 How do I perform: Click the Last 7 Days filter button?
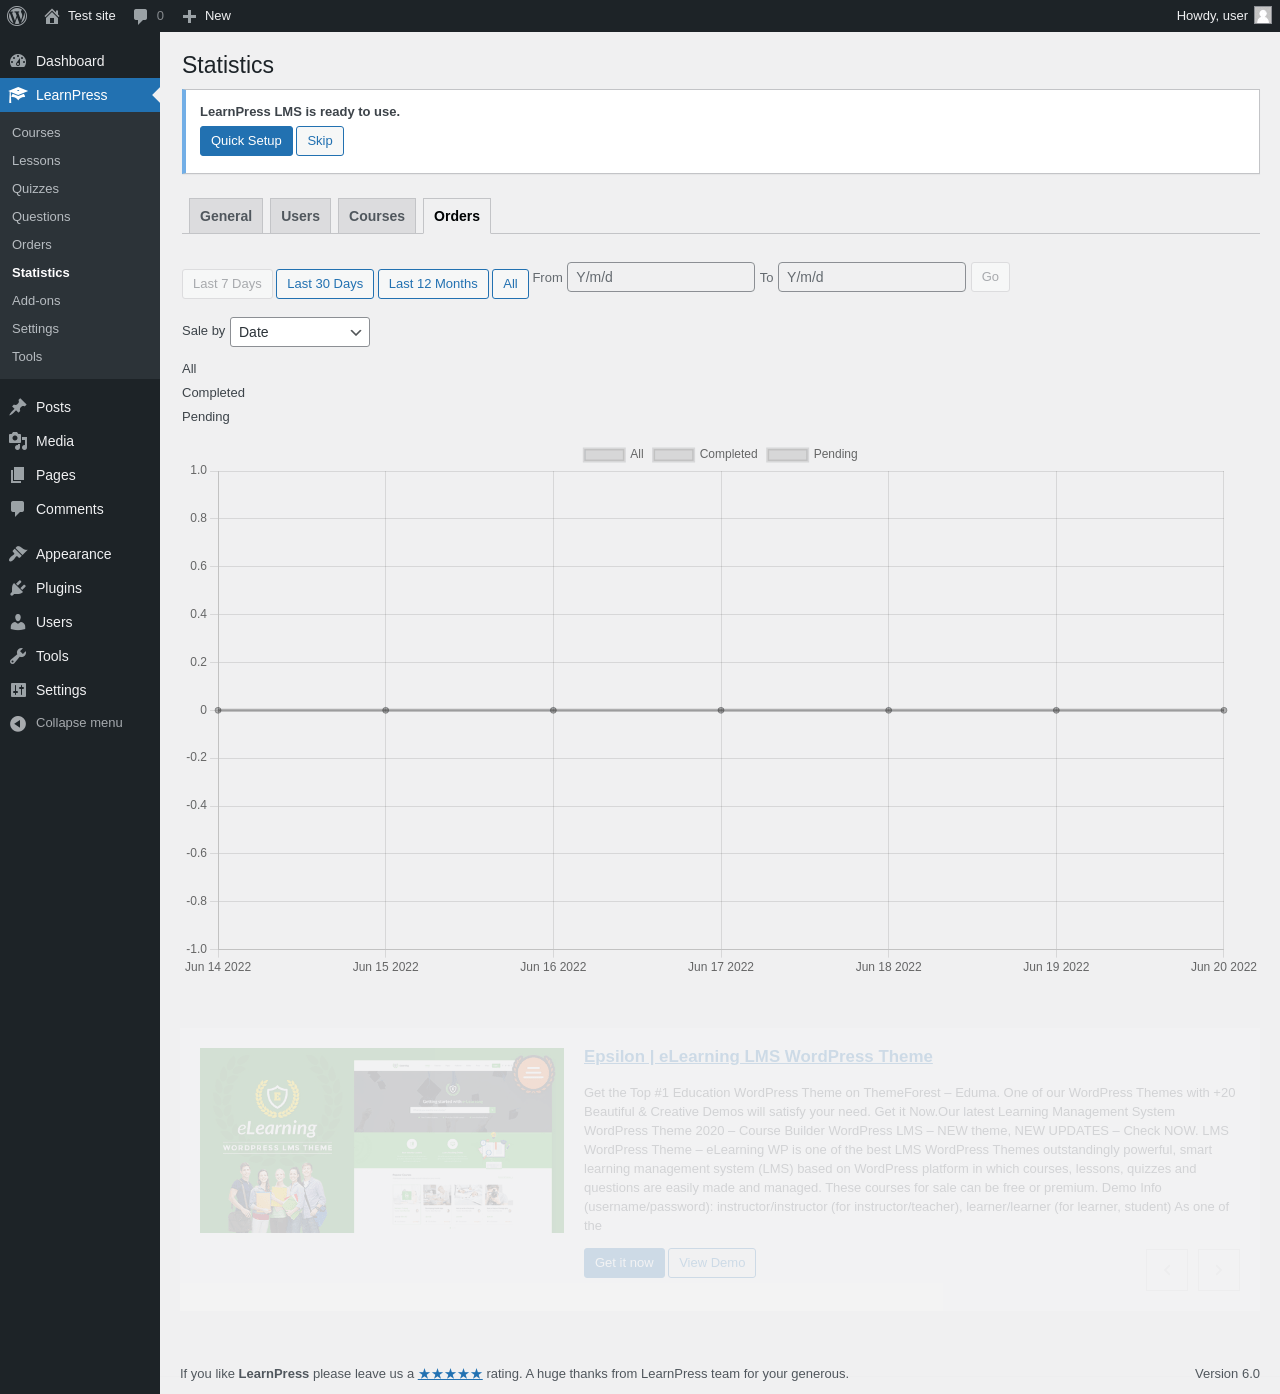click(227, 284)
